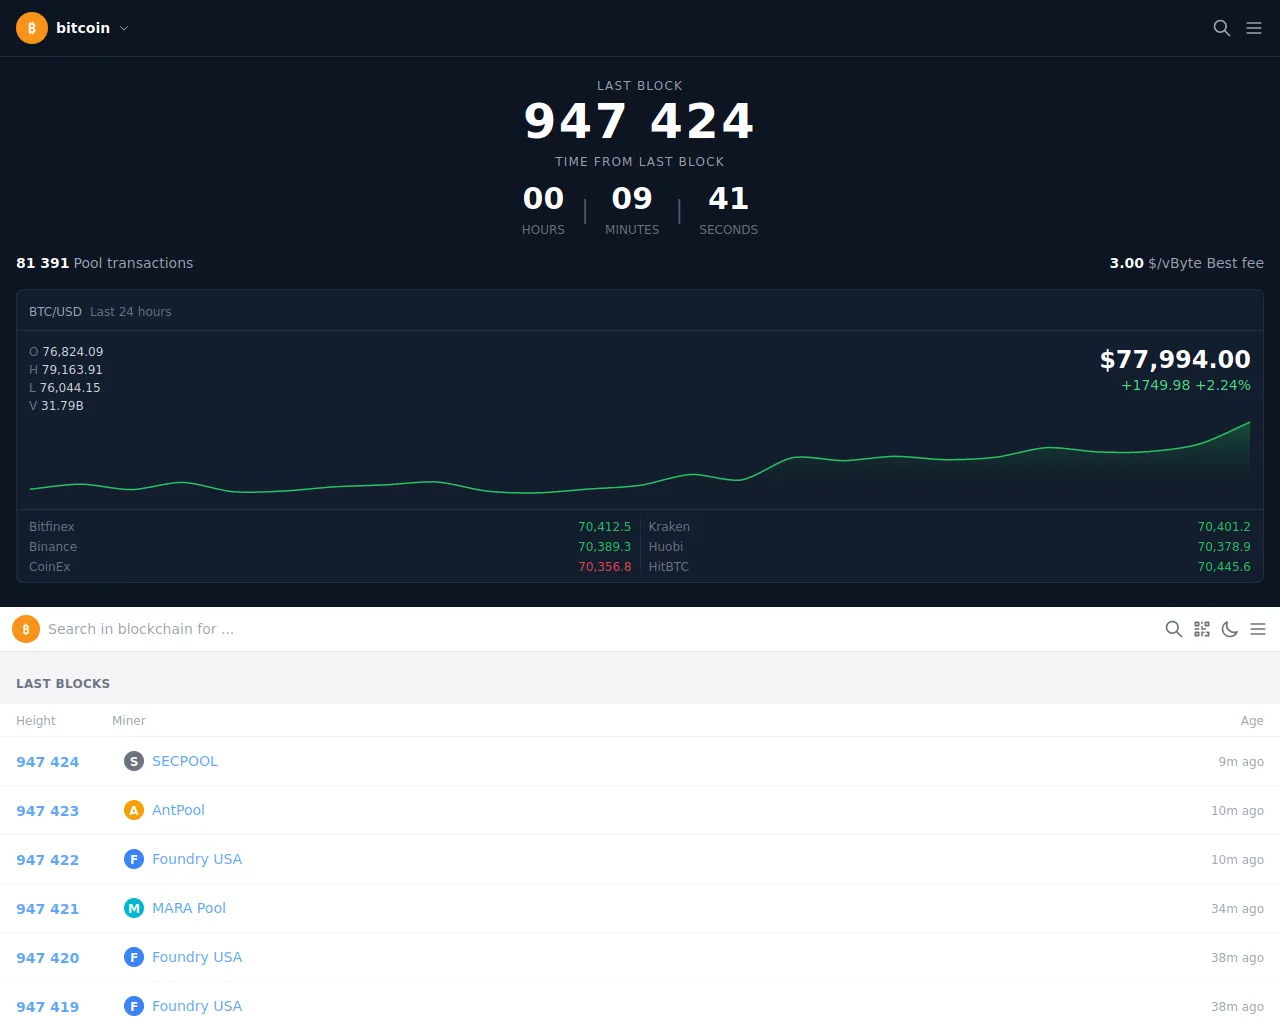The width and height of the screenshot is (1280, 1024).
Task: Open block 947 422
Action: pos(47,860)
